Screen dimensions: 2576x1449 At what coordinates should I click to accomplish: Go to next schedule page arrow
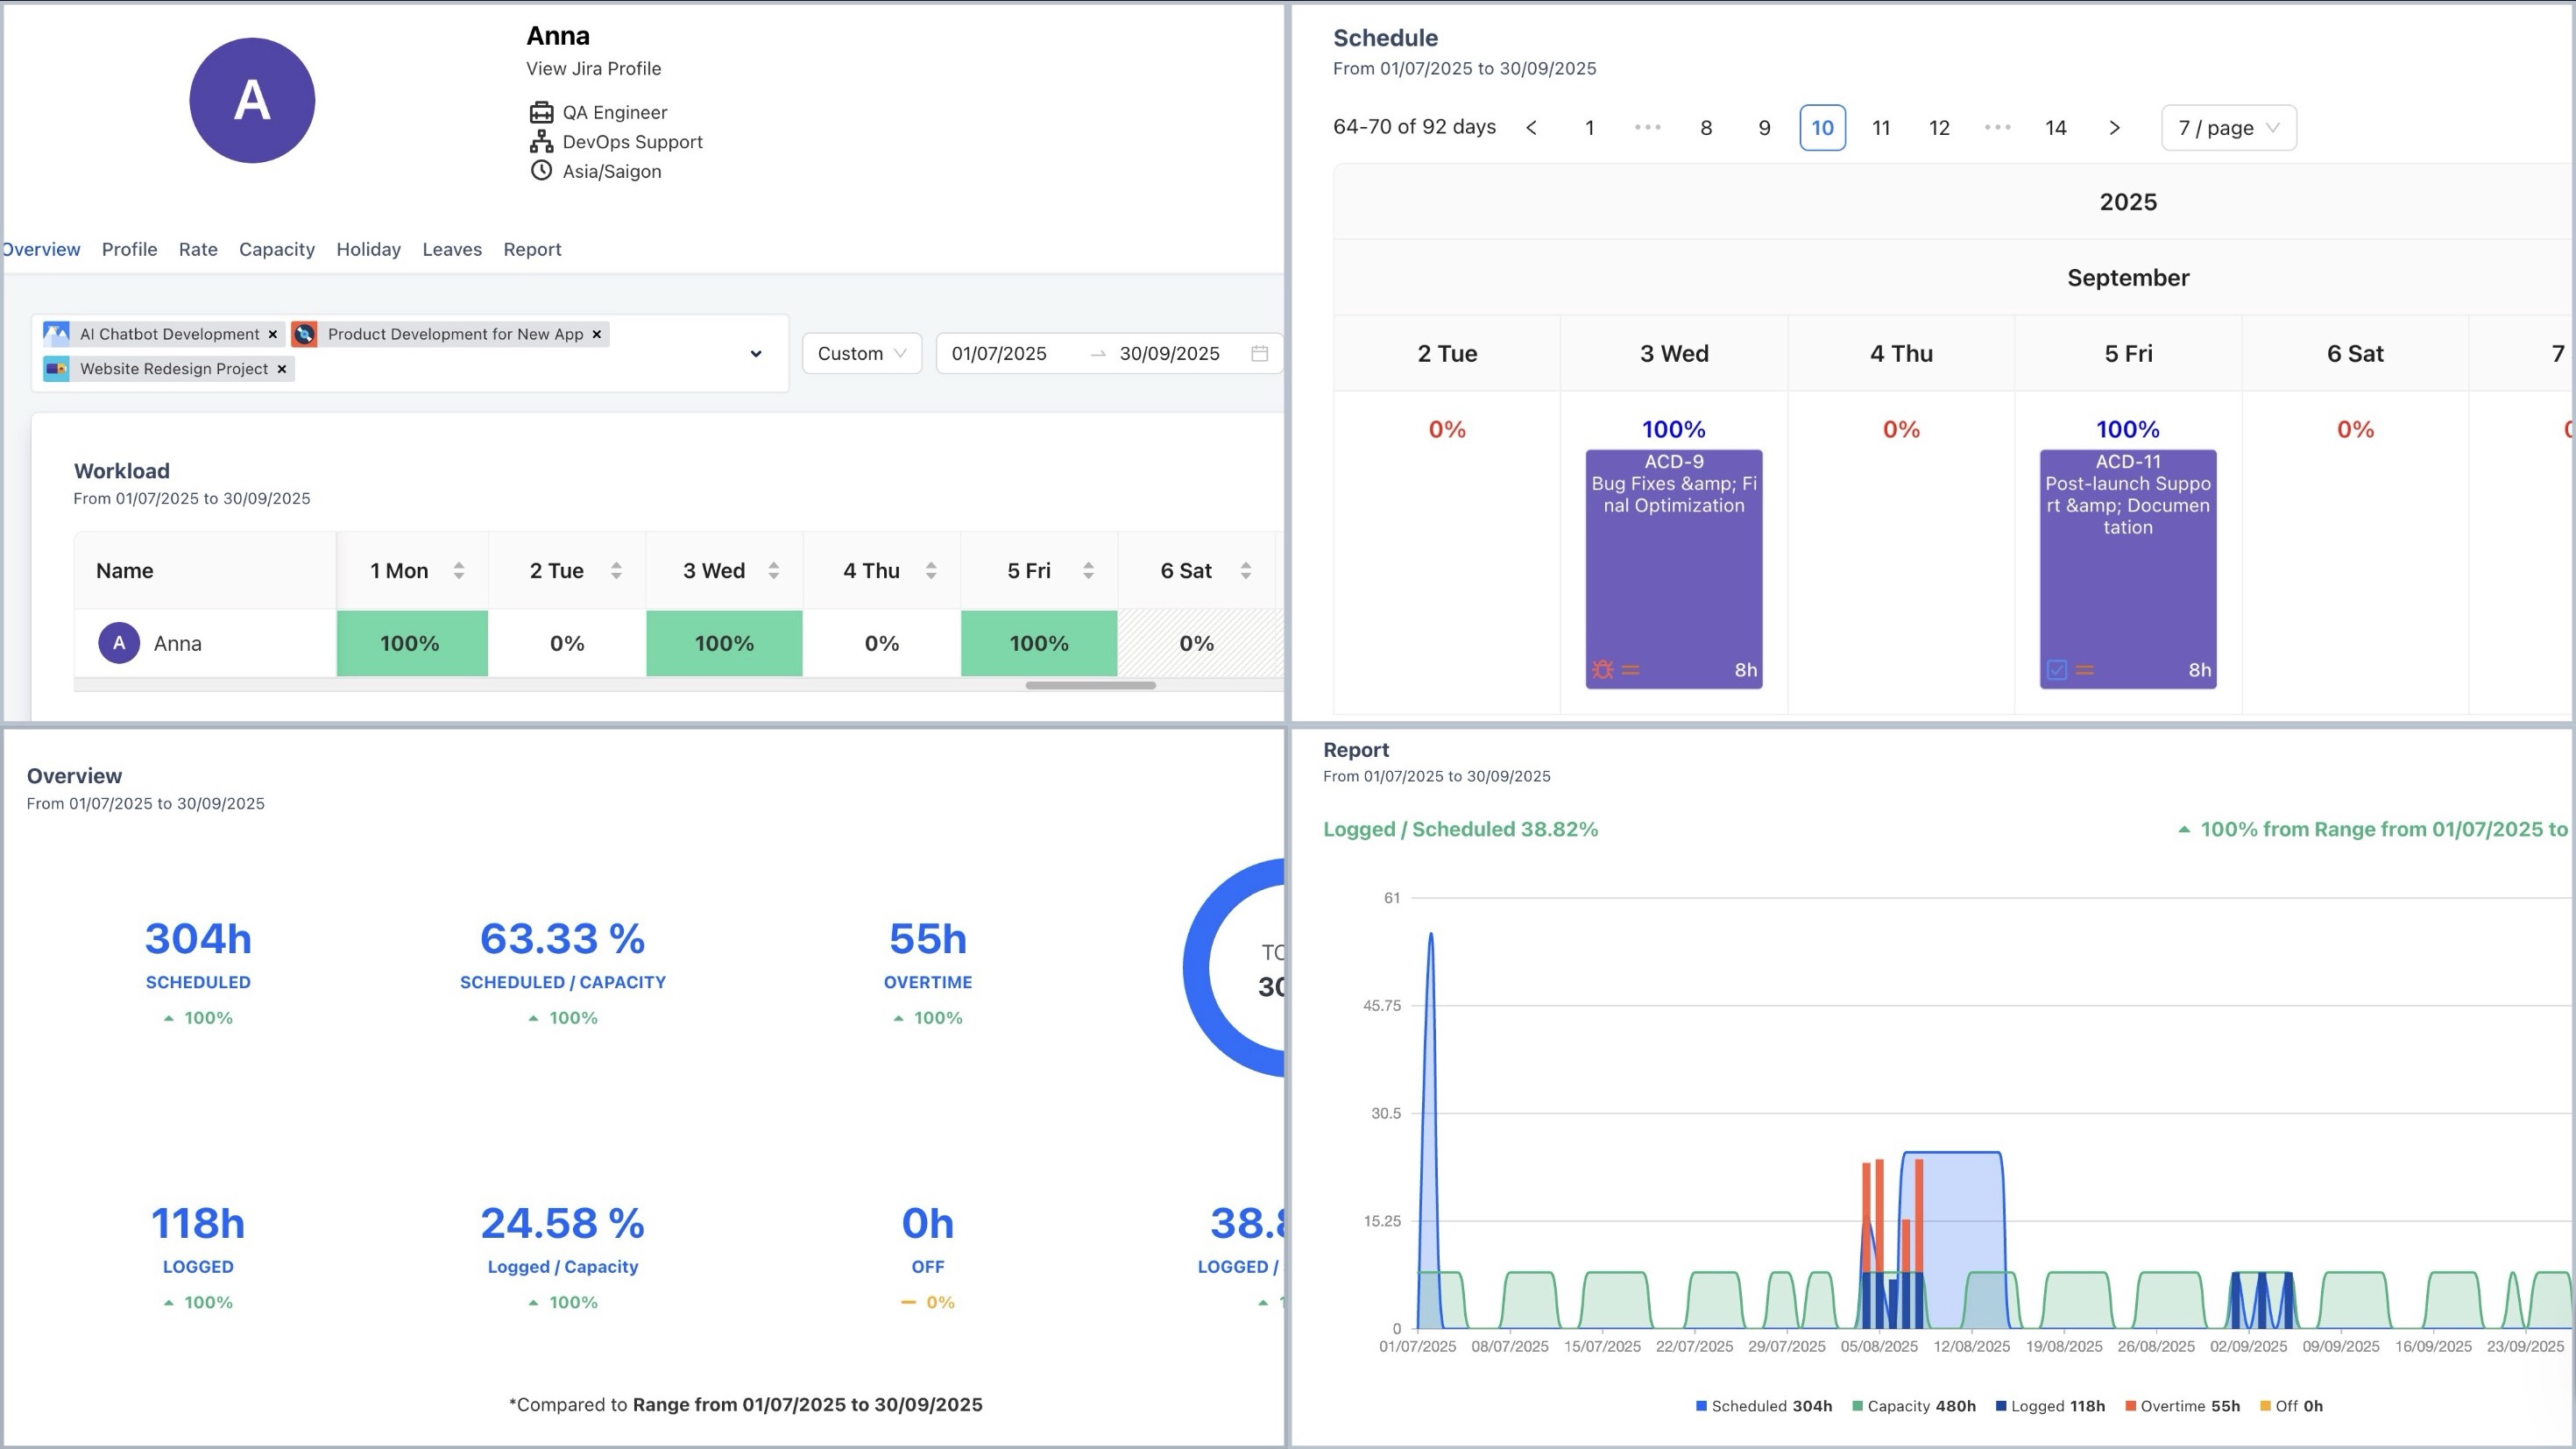pyautogui.click(x=2113, y=128)
